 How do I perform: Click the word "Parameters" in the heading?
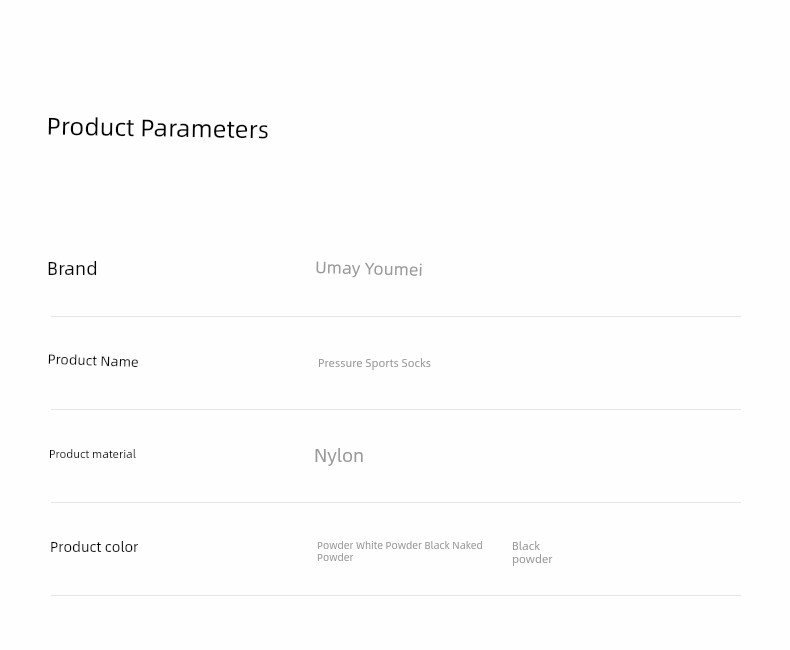pos(205,129)
